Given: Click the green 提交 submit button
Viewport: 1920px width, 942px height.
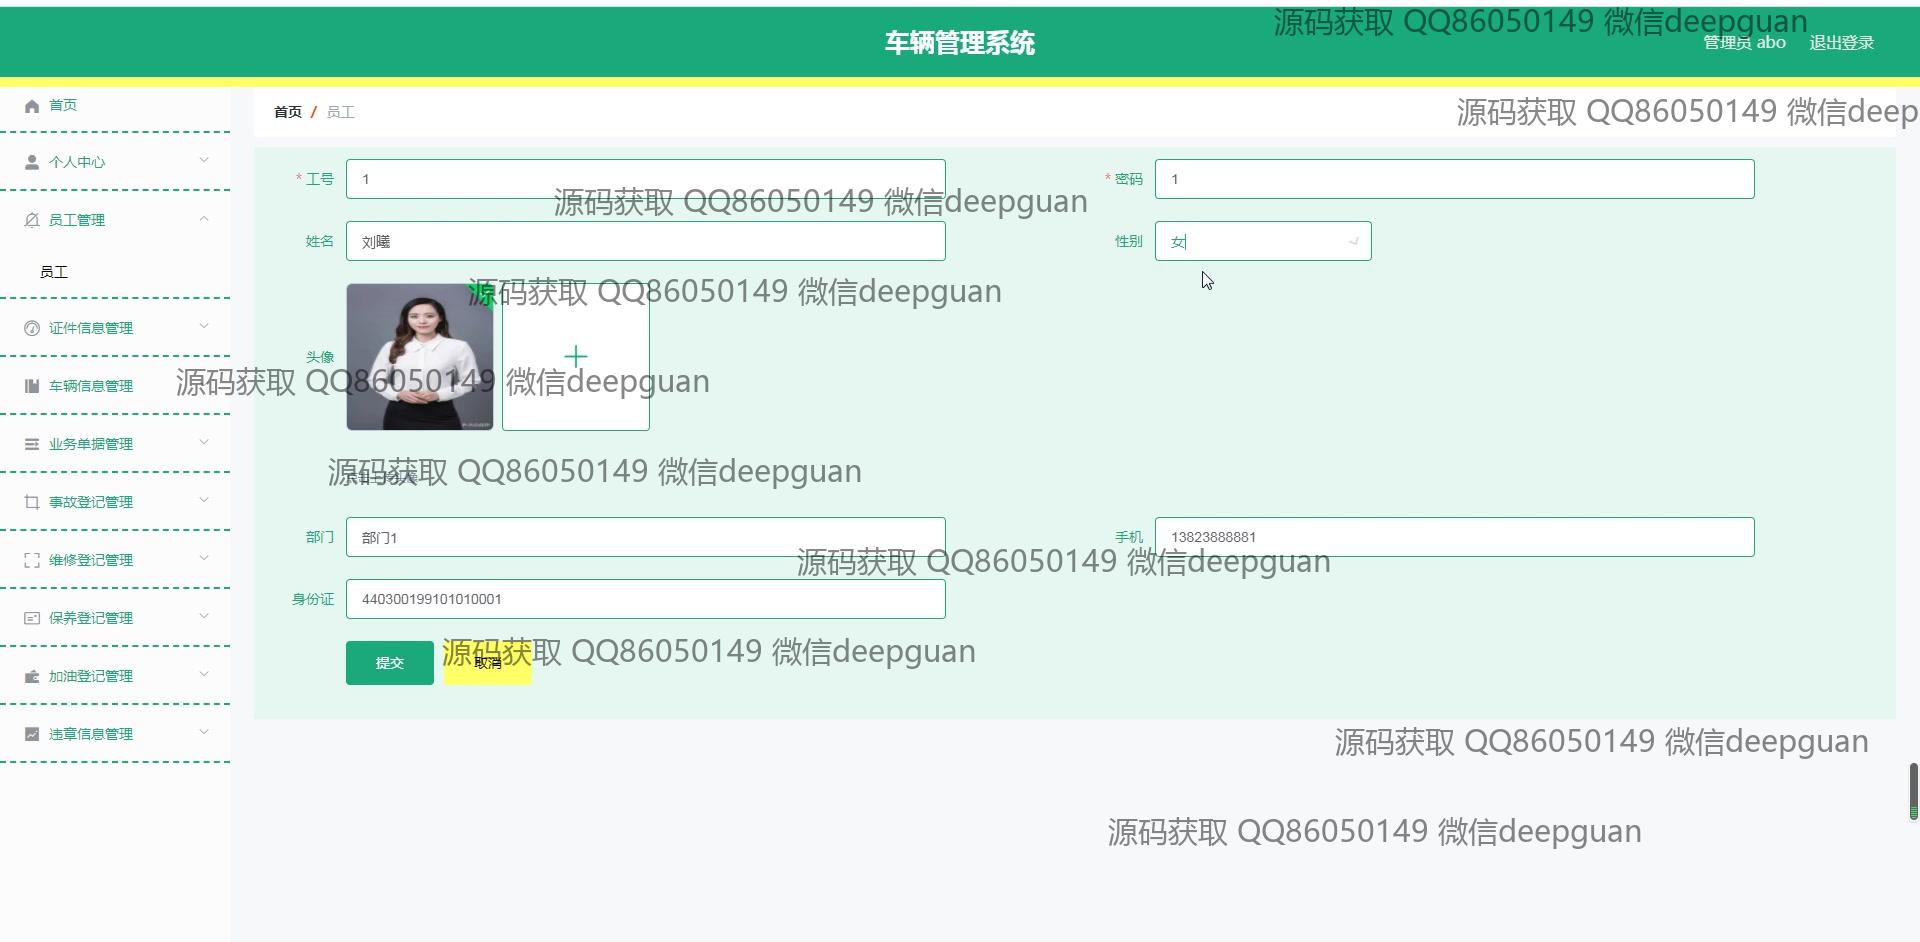Looking at the screenshot, I should 390,663.
